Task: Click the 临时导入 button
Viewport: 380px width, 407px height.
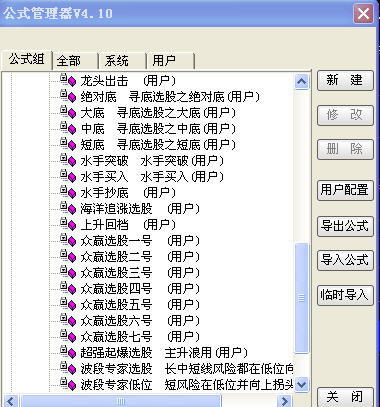Action: coord(345,295)
